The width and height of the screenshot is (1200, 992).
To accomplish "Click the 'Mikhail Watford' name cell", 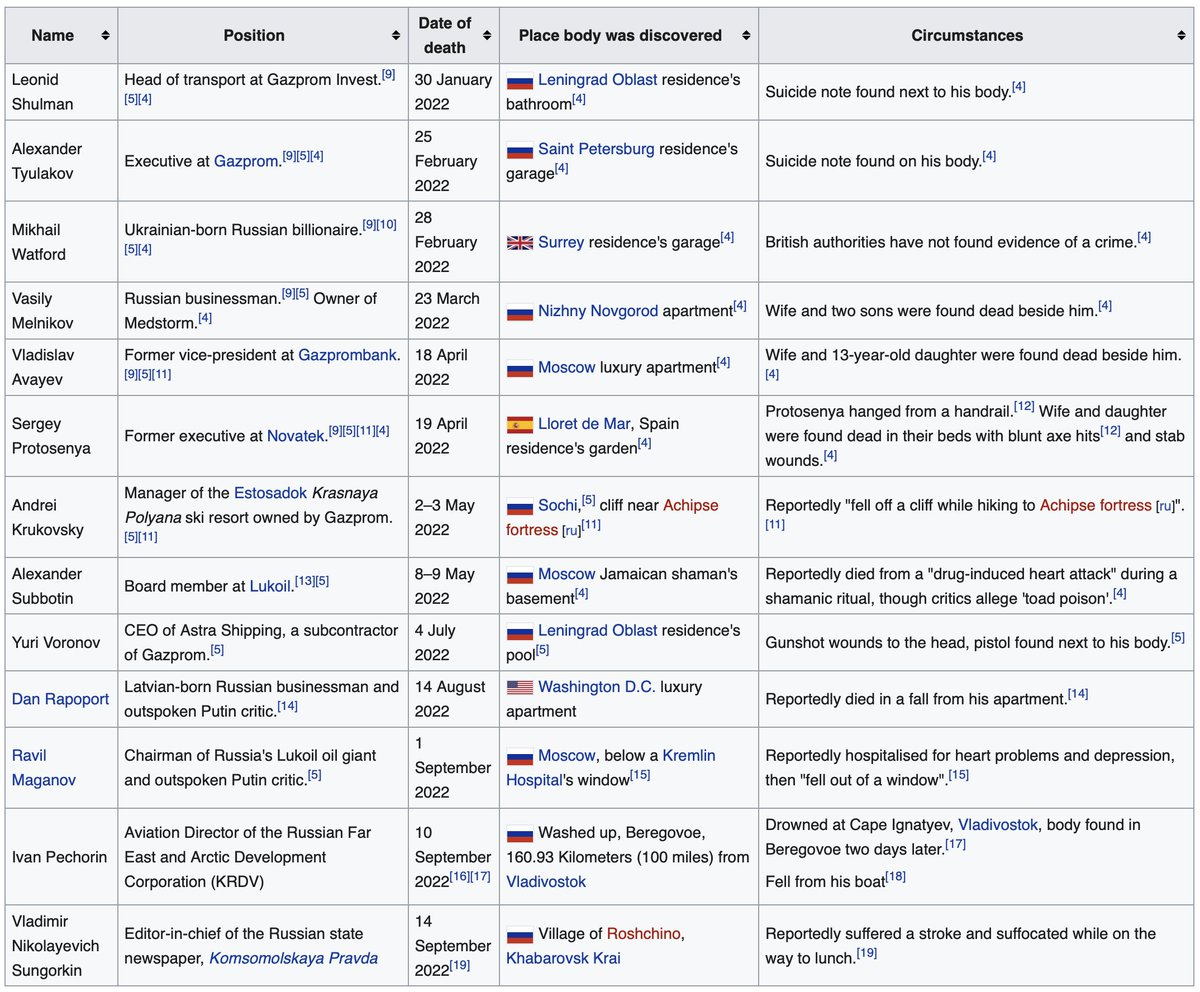I will click(61, 242).
